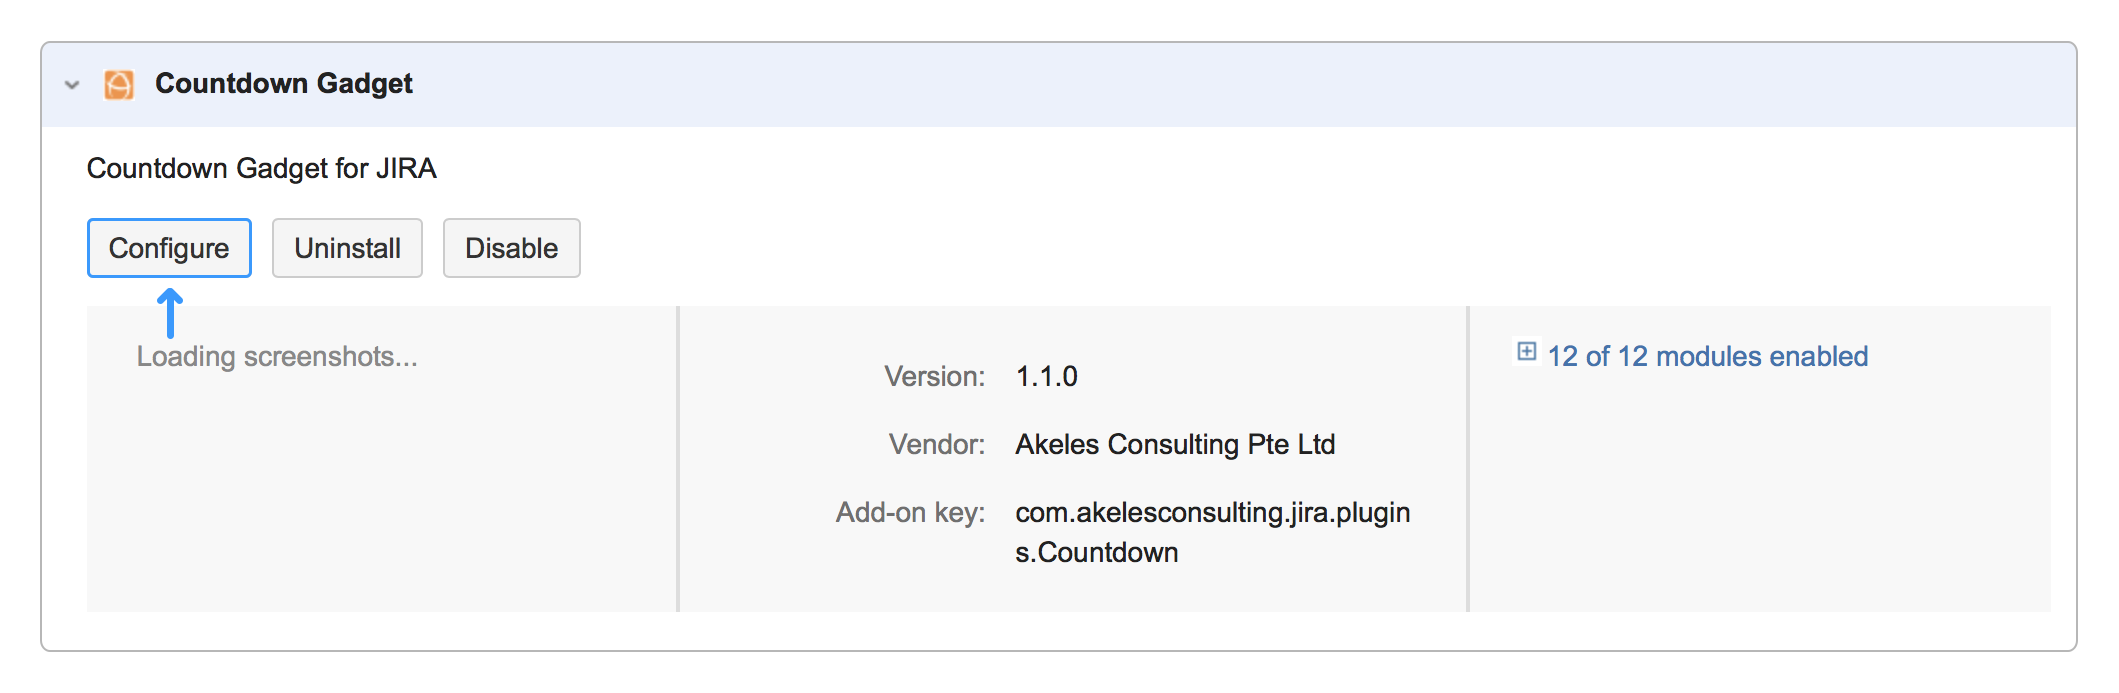Click the Version field label
The height and width of the screenshot is (693, 2119).
click(x=934, y=377)
